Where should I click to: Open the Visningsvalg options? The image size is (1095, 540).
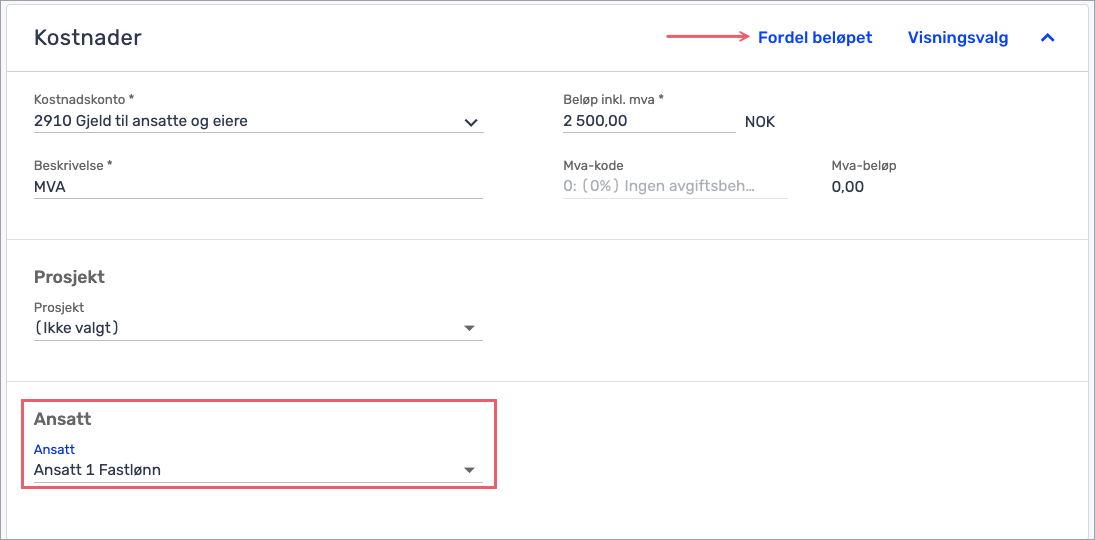coord(957,38)
